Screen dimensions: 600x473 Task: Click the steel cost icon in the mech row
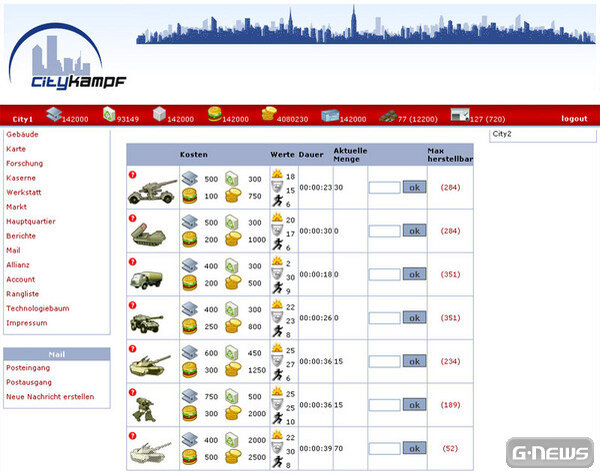tap(189, 396)
